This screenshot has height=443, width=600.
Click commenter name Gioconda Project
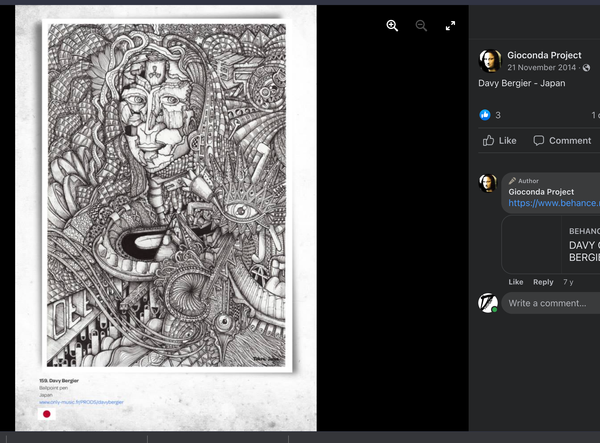point(541,192)
